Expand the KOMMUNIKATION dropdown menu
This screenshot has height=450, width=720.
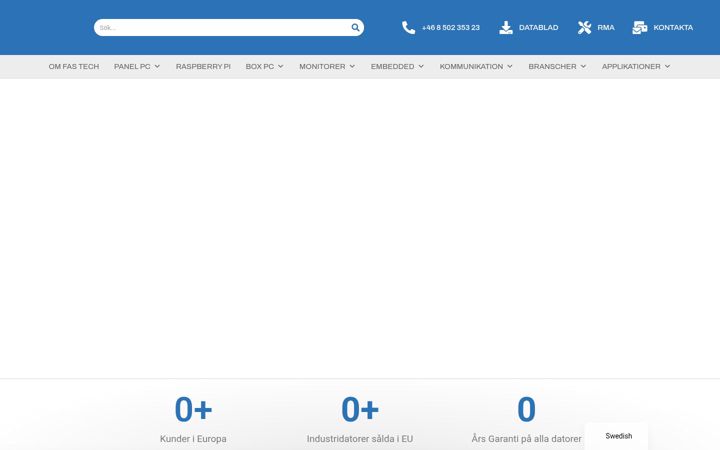point(476,67)
